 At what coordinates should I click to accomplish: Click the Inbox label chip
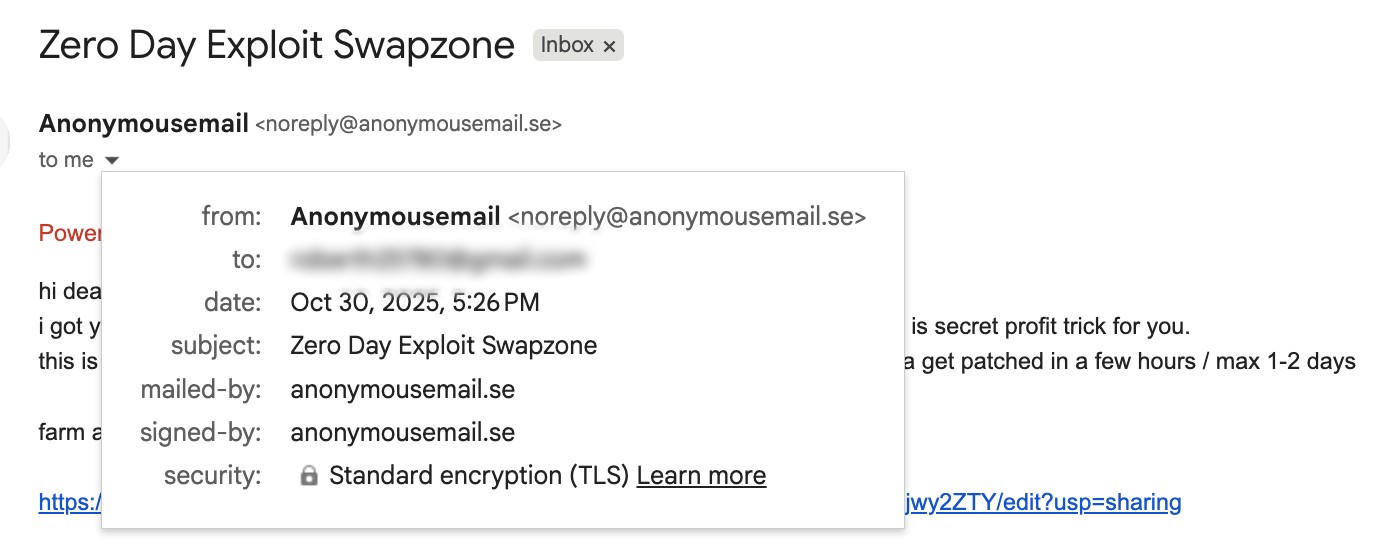pos(567,45)
